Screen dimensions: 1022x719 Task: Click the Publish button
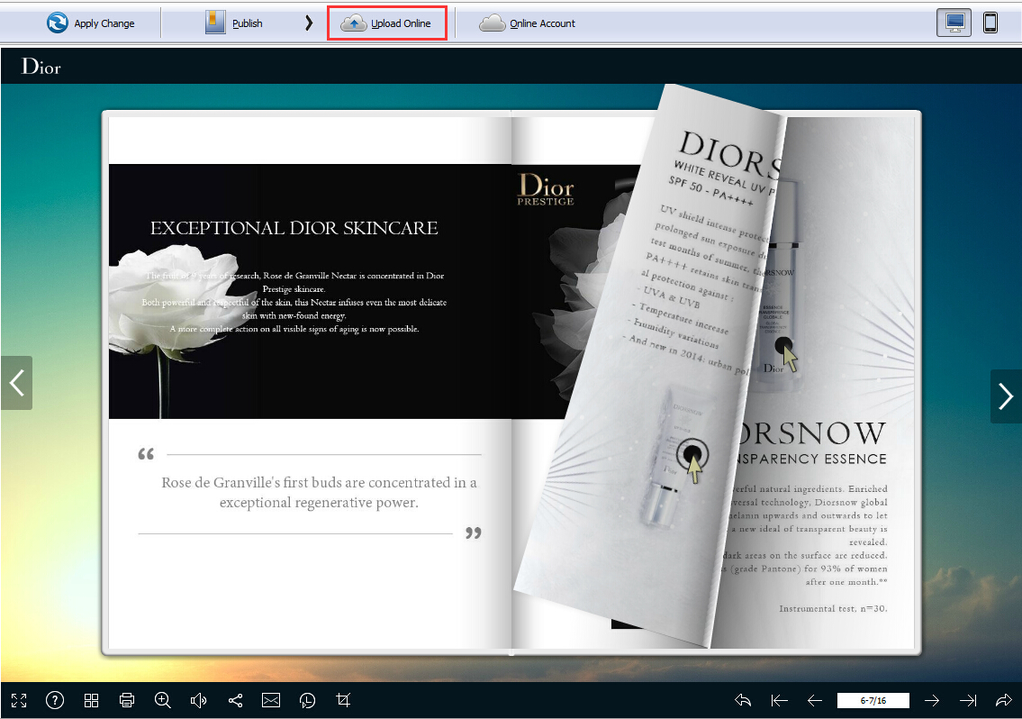pos(233,23)
